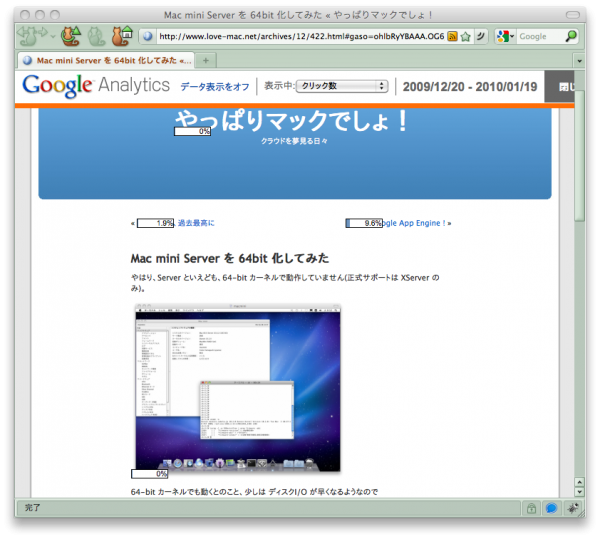Click the データ表示をオフ link
The height and width of the screenshot is (539, 600).
tap(215, 87)
